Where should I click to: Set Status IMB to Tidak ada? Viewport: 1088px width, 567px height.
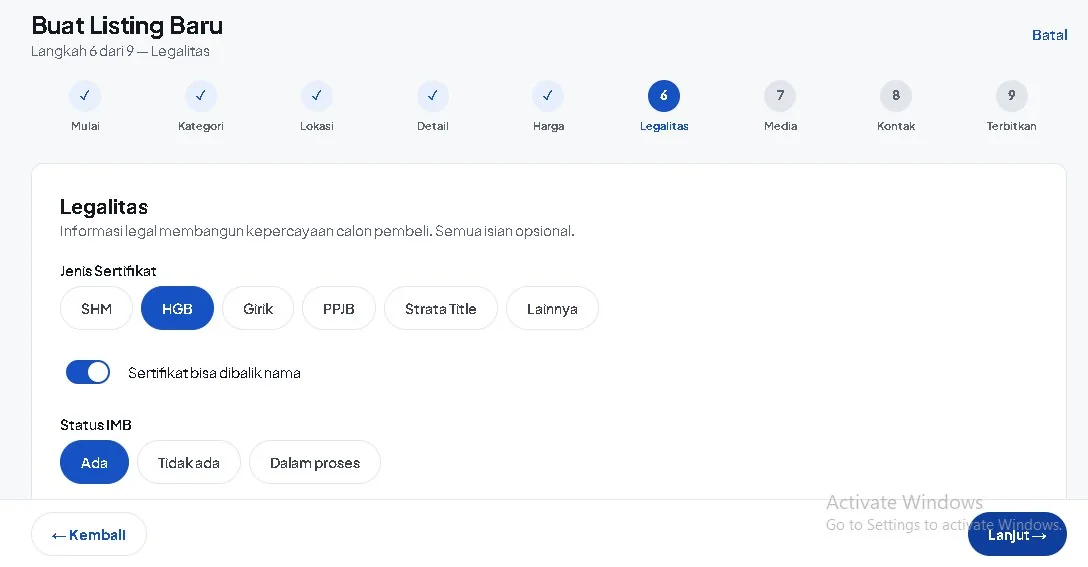point(189,462)
